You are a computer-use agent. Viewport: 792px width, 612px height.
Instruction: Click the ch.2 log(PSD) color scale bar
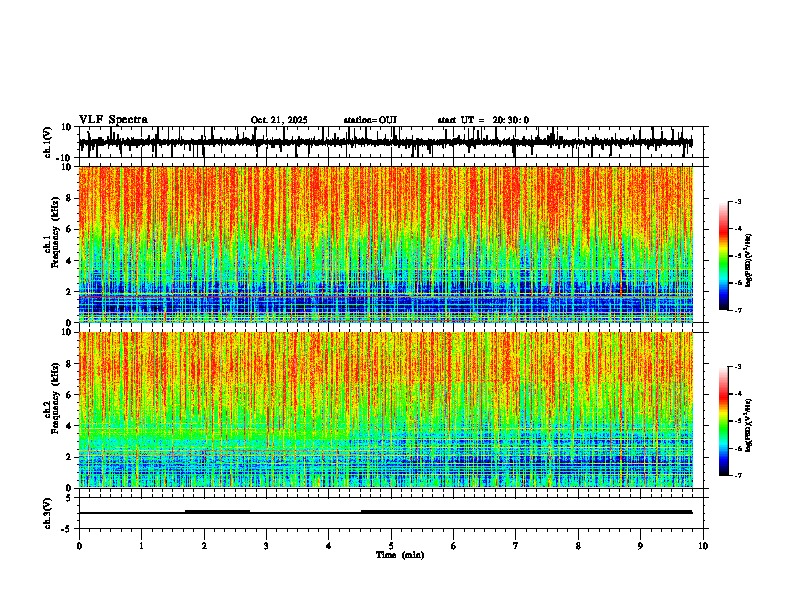724,421
